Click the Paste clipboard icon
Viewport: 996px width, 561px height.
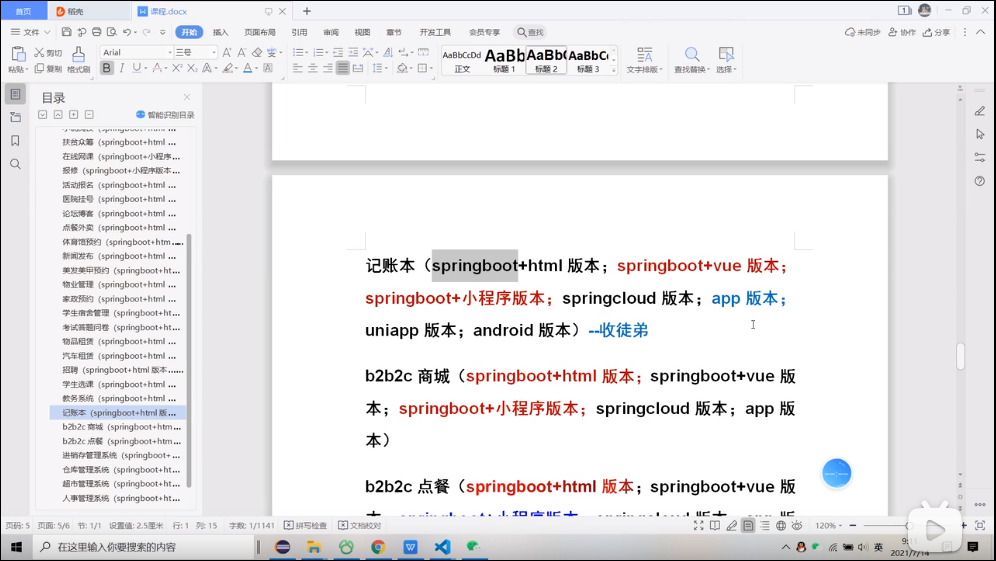pyautogui.click(x=18, y=55)
